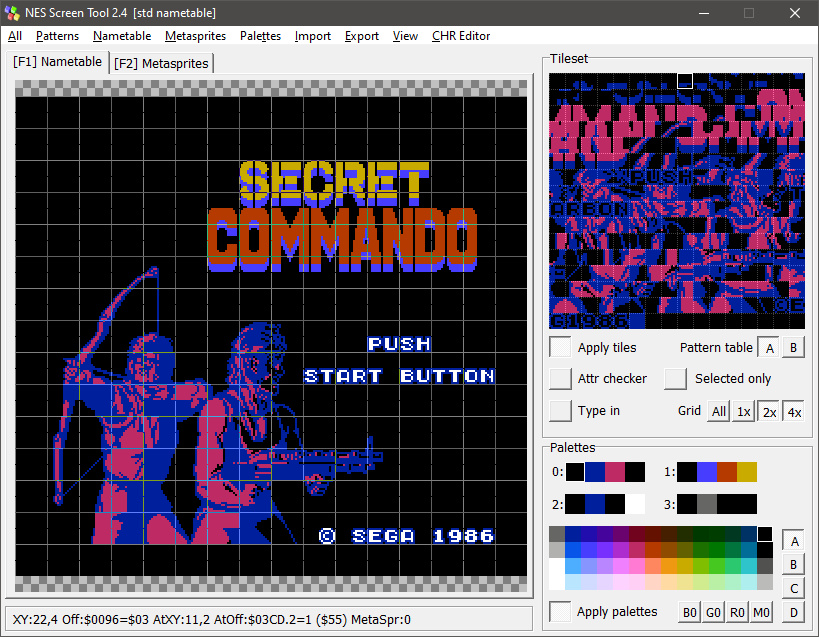
Task: Pick the selected black tile in tileset
Action: 685,81
